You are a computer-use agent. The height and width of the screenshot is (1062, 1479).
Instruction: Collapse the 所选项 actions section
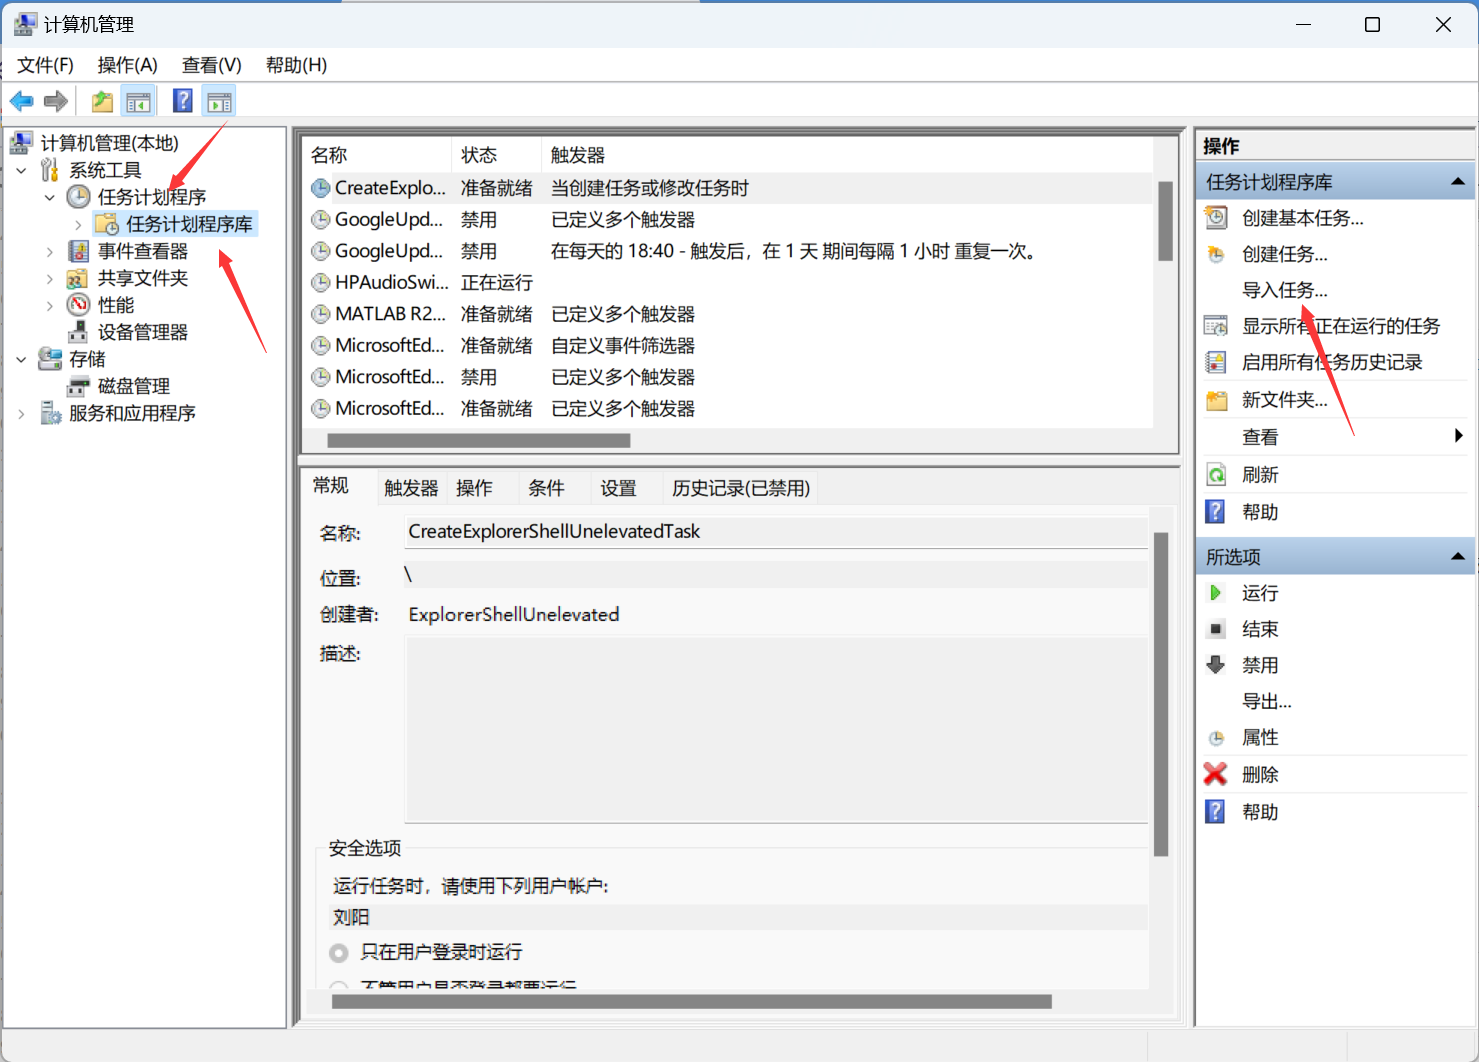tap(1458, 557)
